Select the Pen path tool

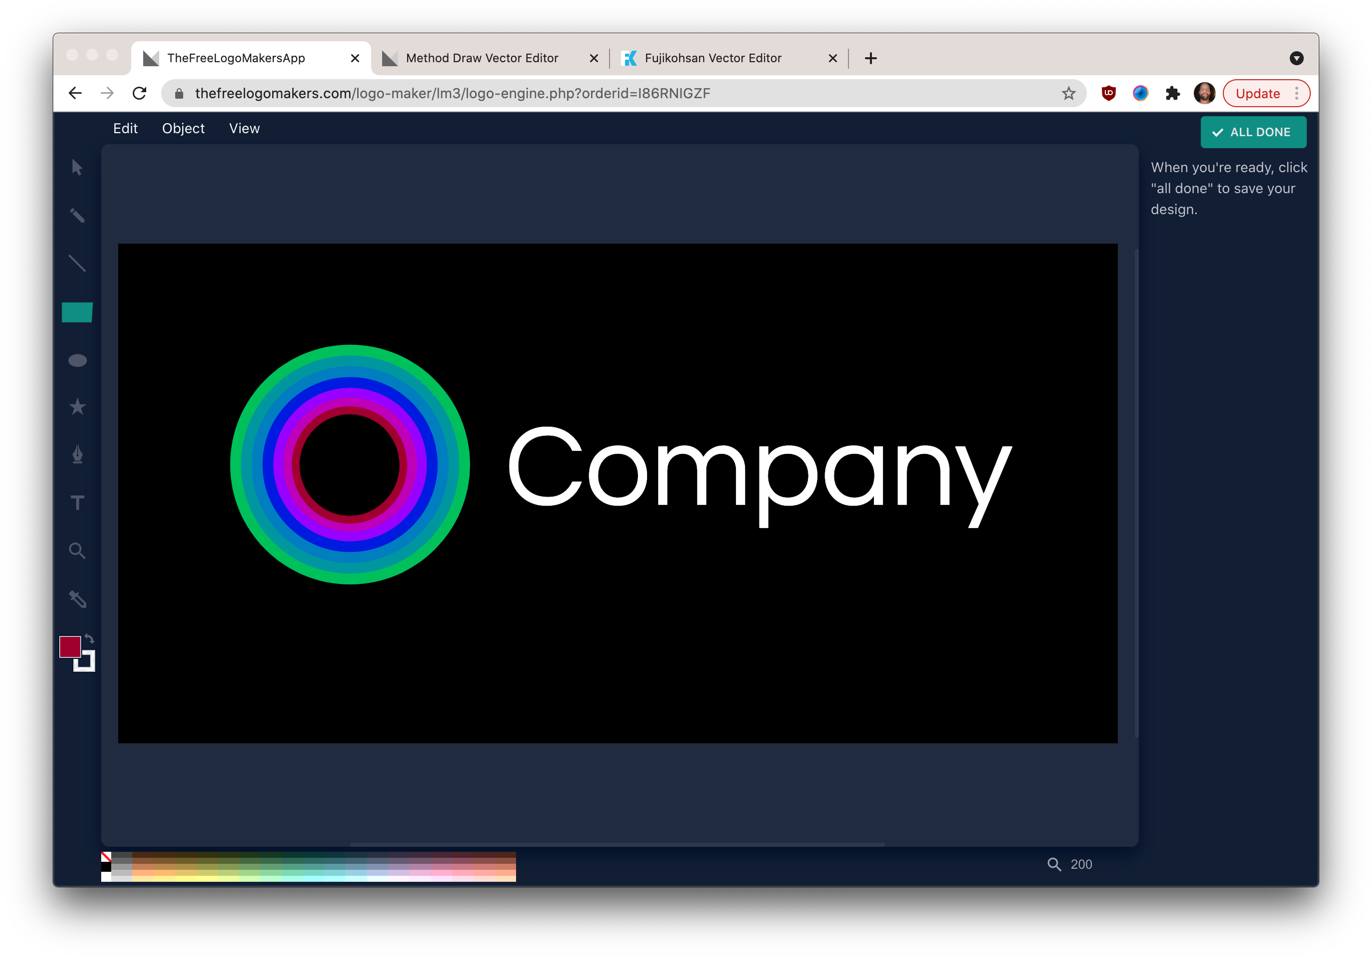pyautogui.click(x=77, y=455)
